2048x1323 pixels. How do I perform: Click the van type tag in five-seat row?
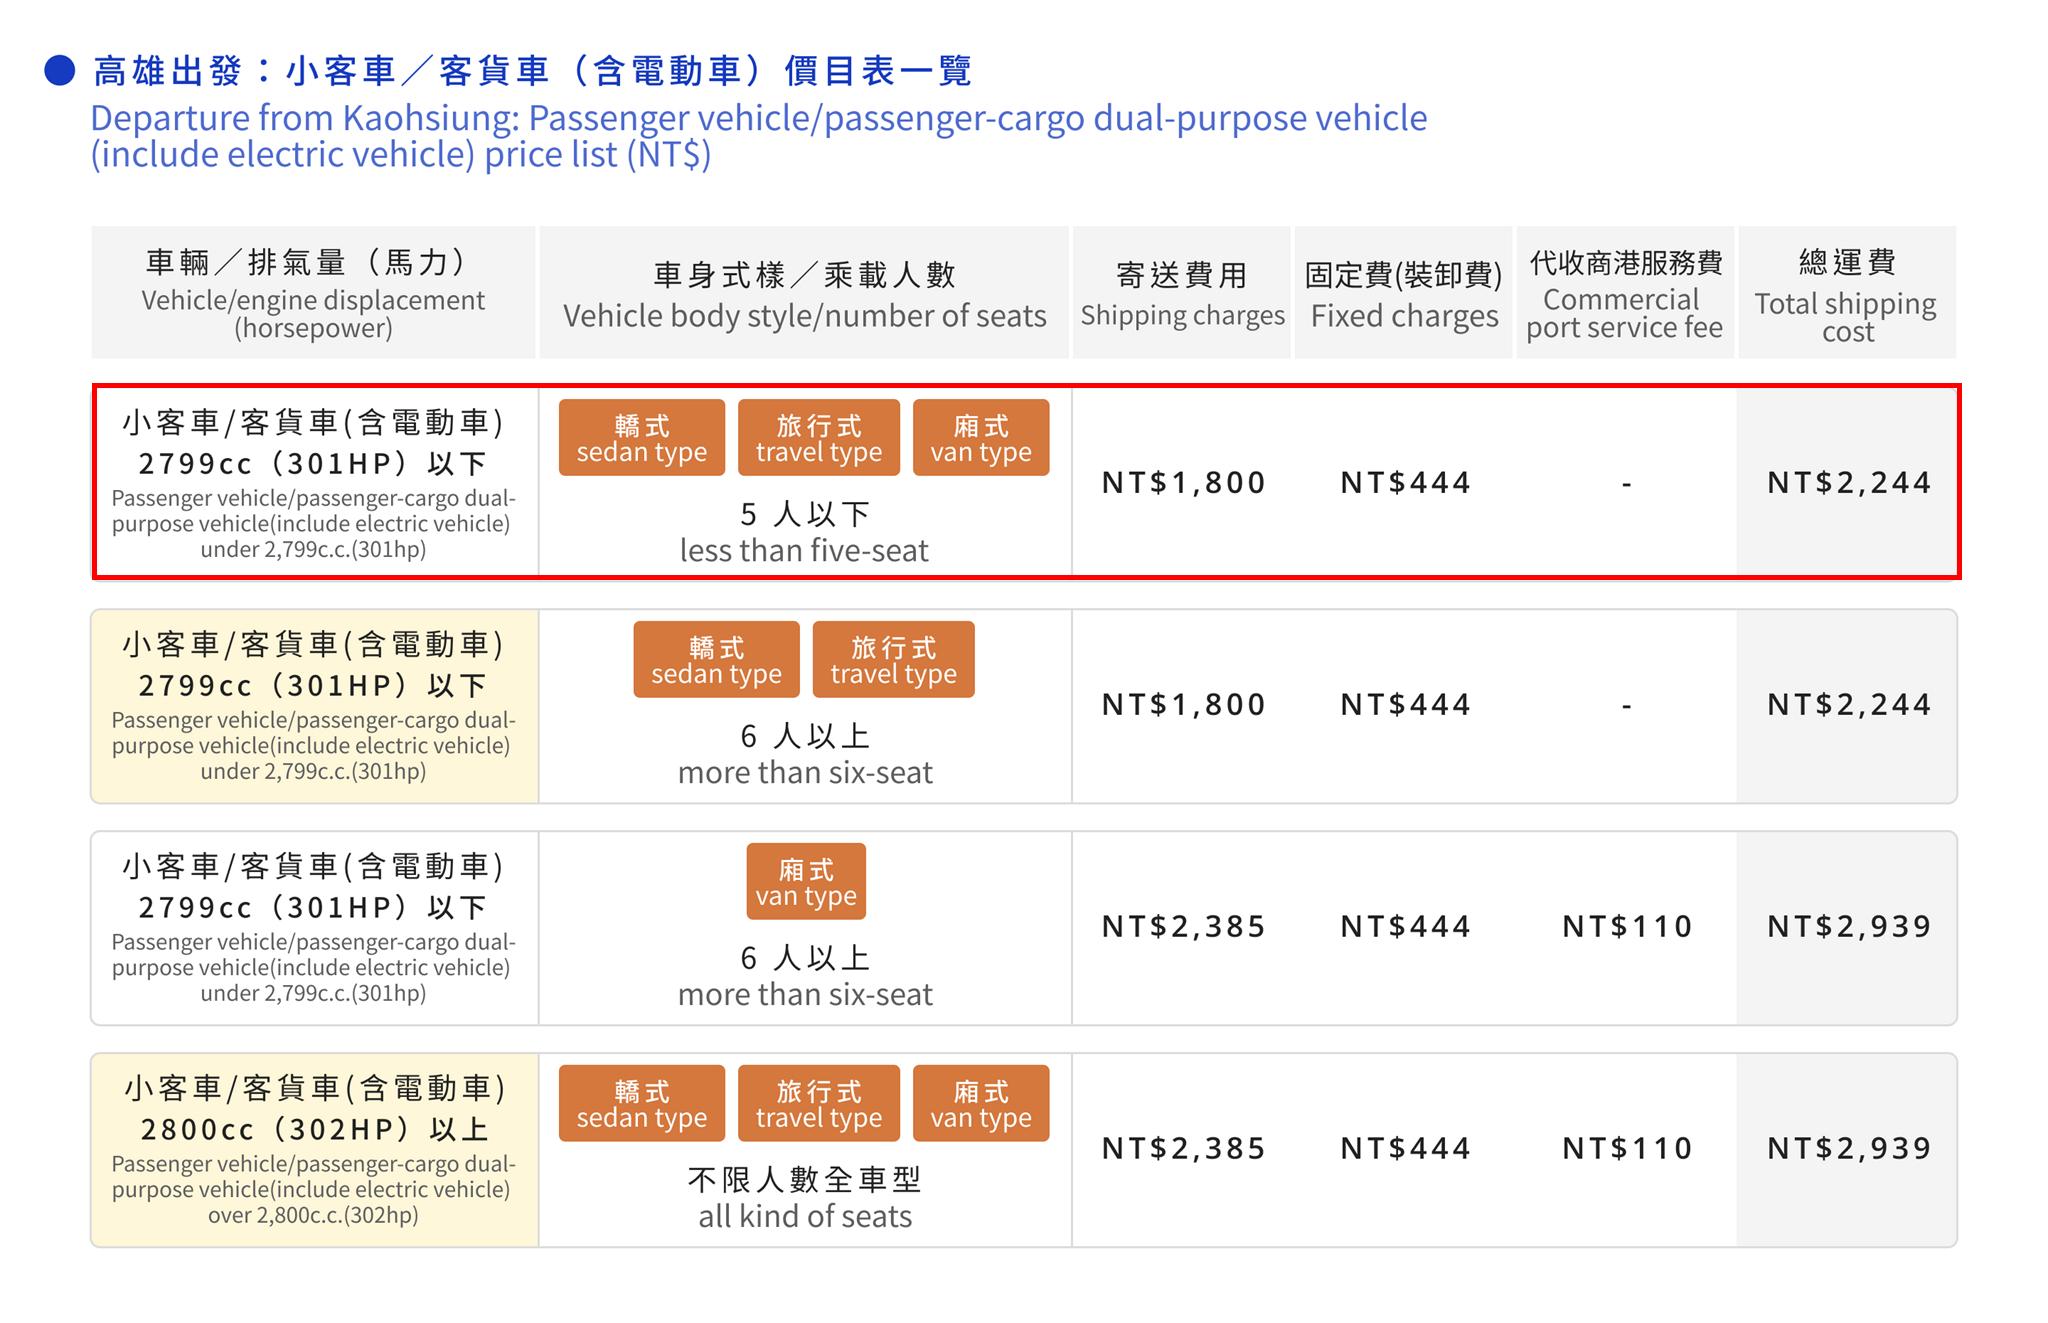pos(981,438)
